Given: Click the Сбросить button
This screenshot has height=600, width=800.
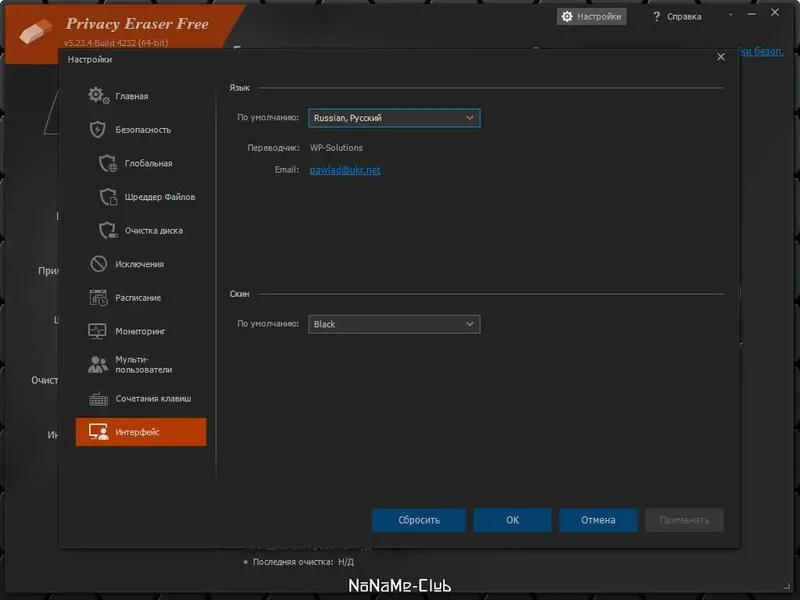Looking at the screenshot, I should 418,520.
